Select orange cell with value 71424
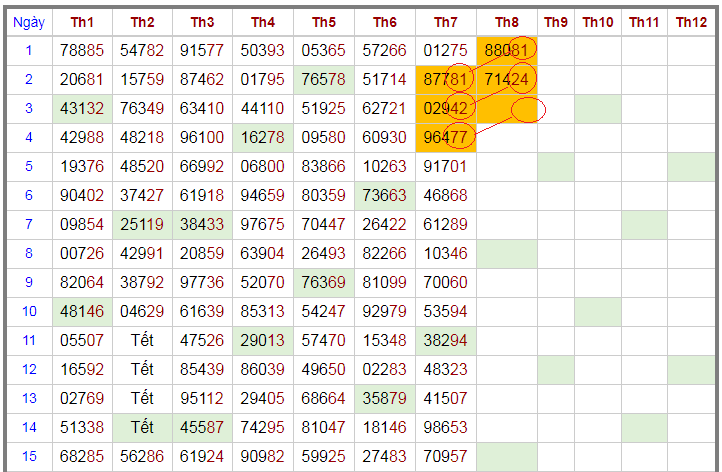The width and height of the screenshot is (722, 472). click(x=506, y=79)
